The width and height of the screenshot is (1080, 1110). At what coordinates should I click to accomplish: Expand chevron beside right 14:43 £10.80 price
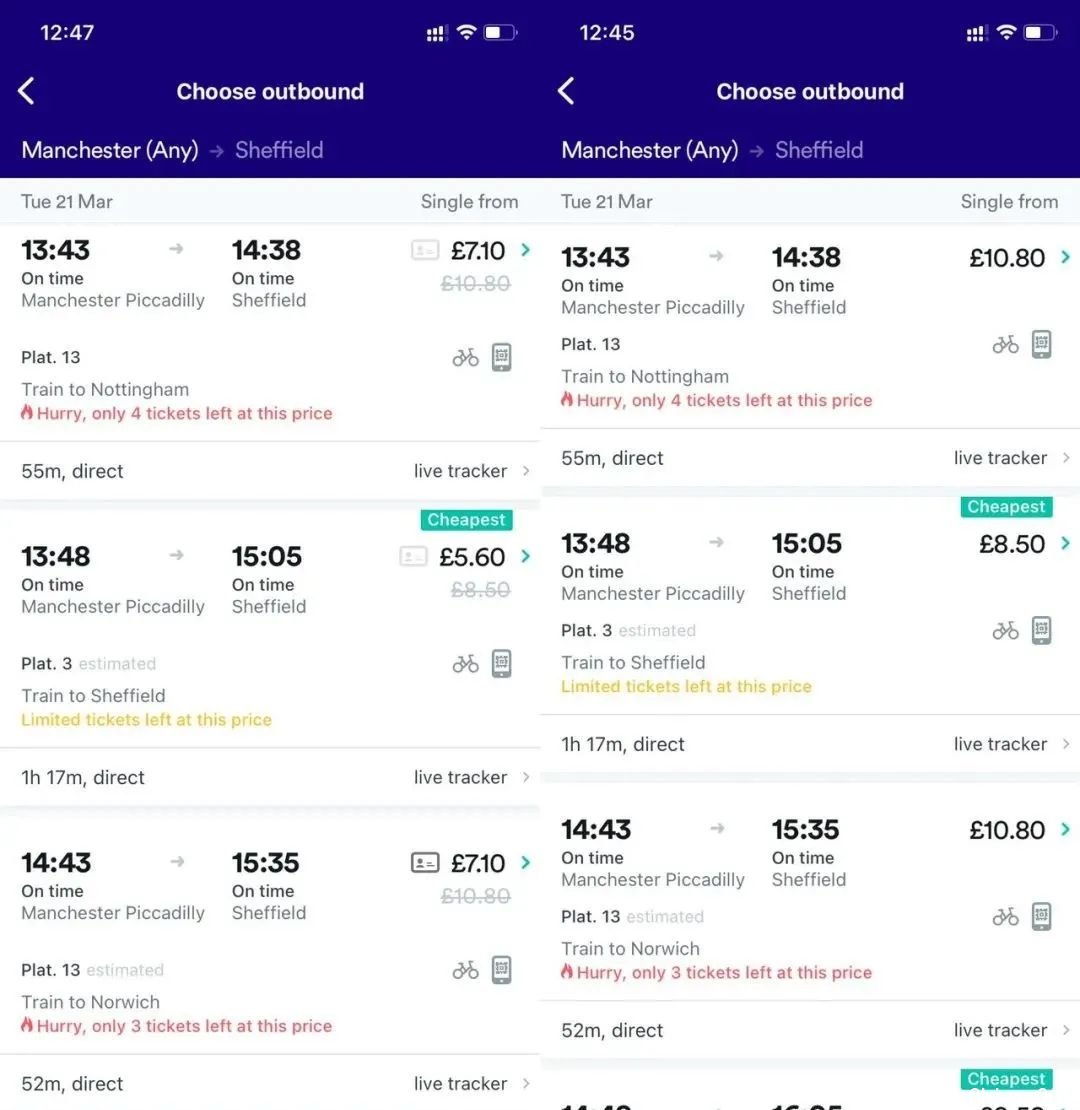click(1065, 829)
